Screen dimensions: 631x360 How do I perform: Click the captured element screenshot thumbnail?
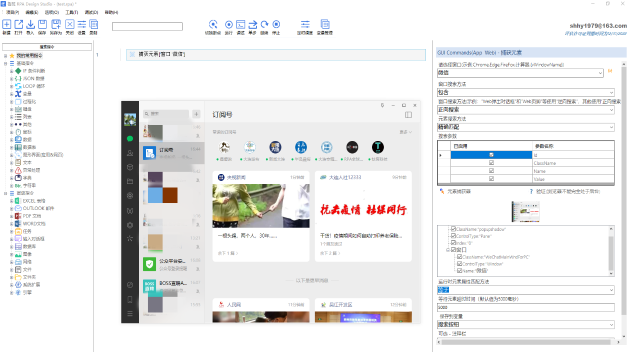pos(526,212)
